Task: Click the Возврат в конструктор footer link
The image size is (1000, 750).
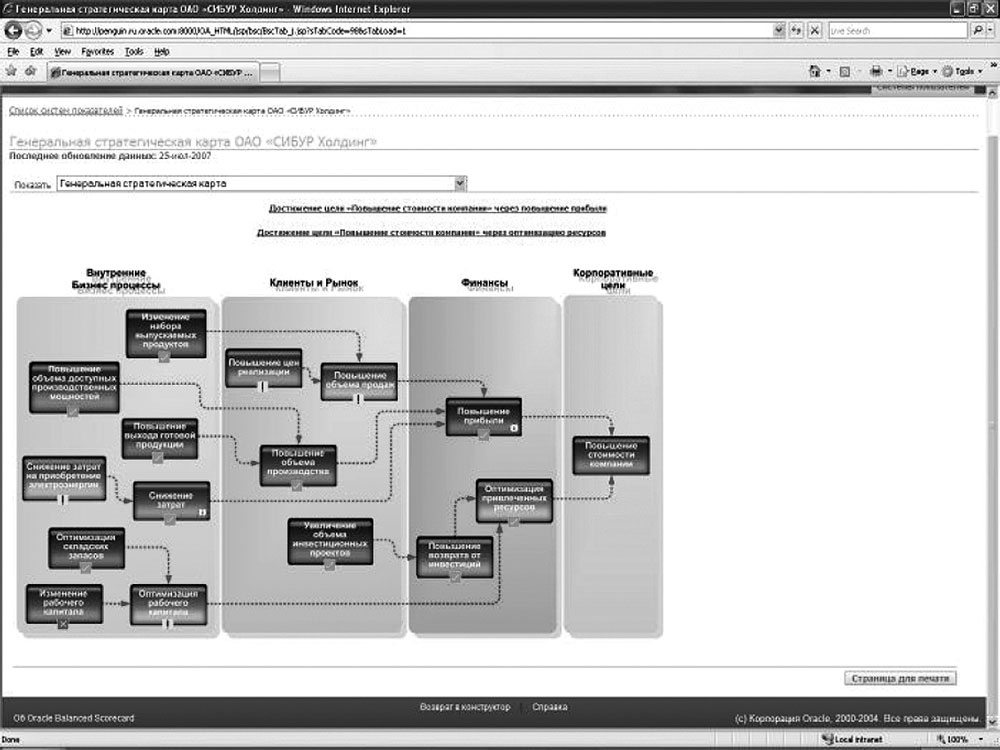Action: pyautogui.click(x=465, y=707)
